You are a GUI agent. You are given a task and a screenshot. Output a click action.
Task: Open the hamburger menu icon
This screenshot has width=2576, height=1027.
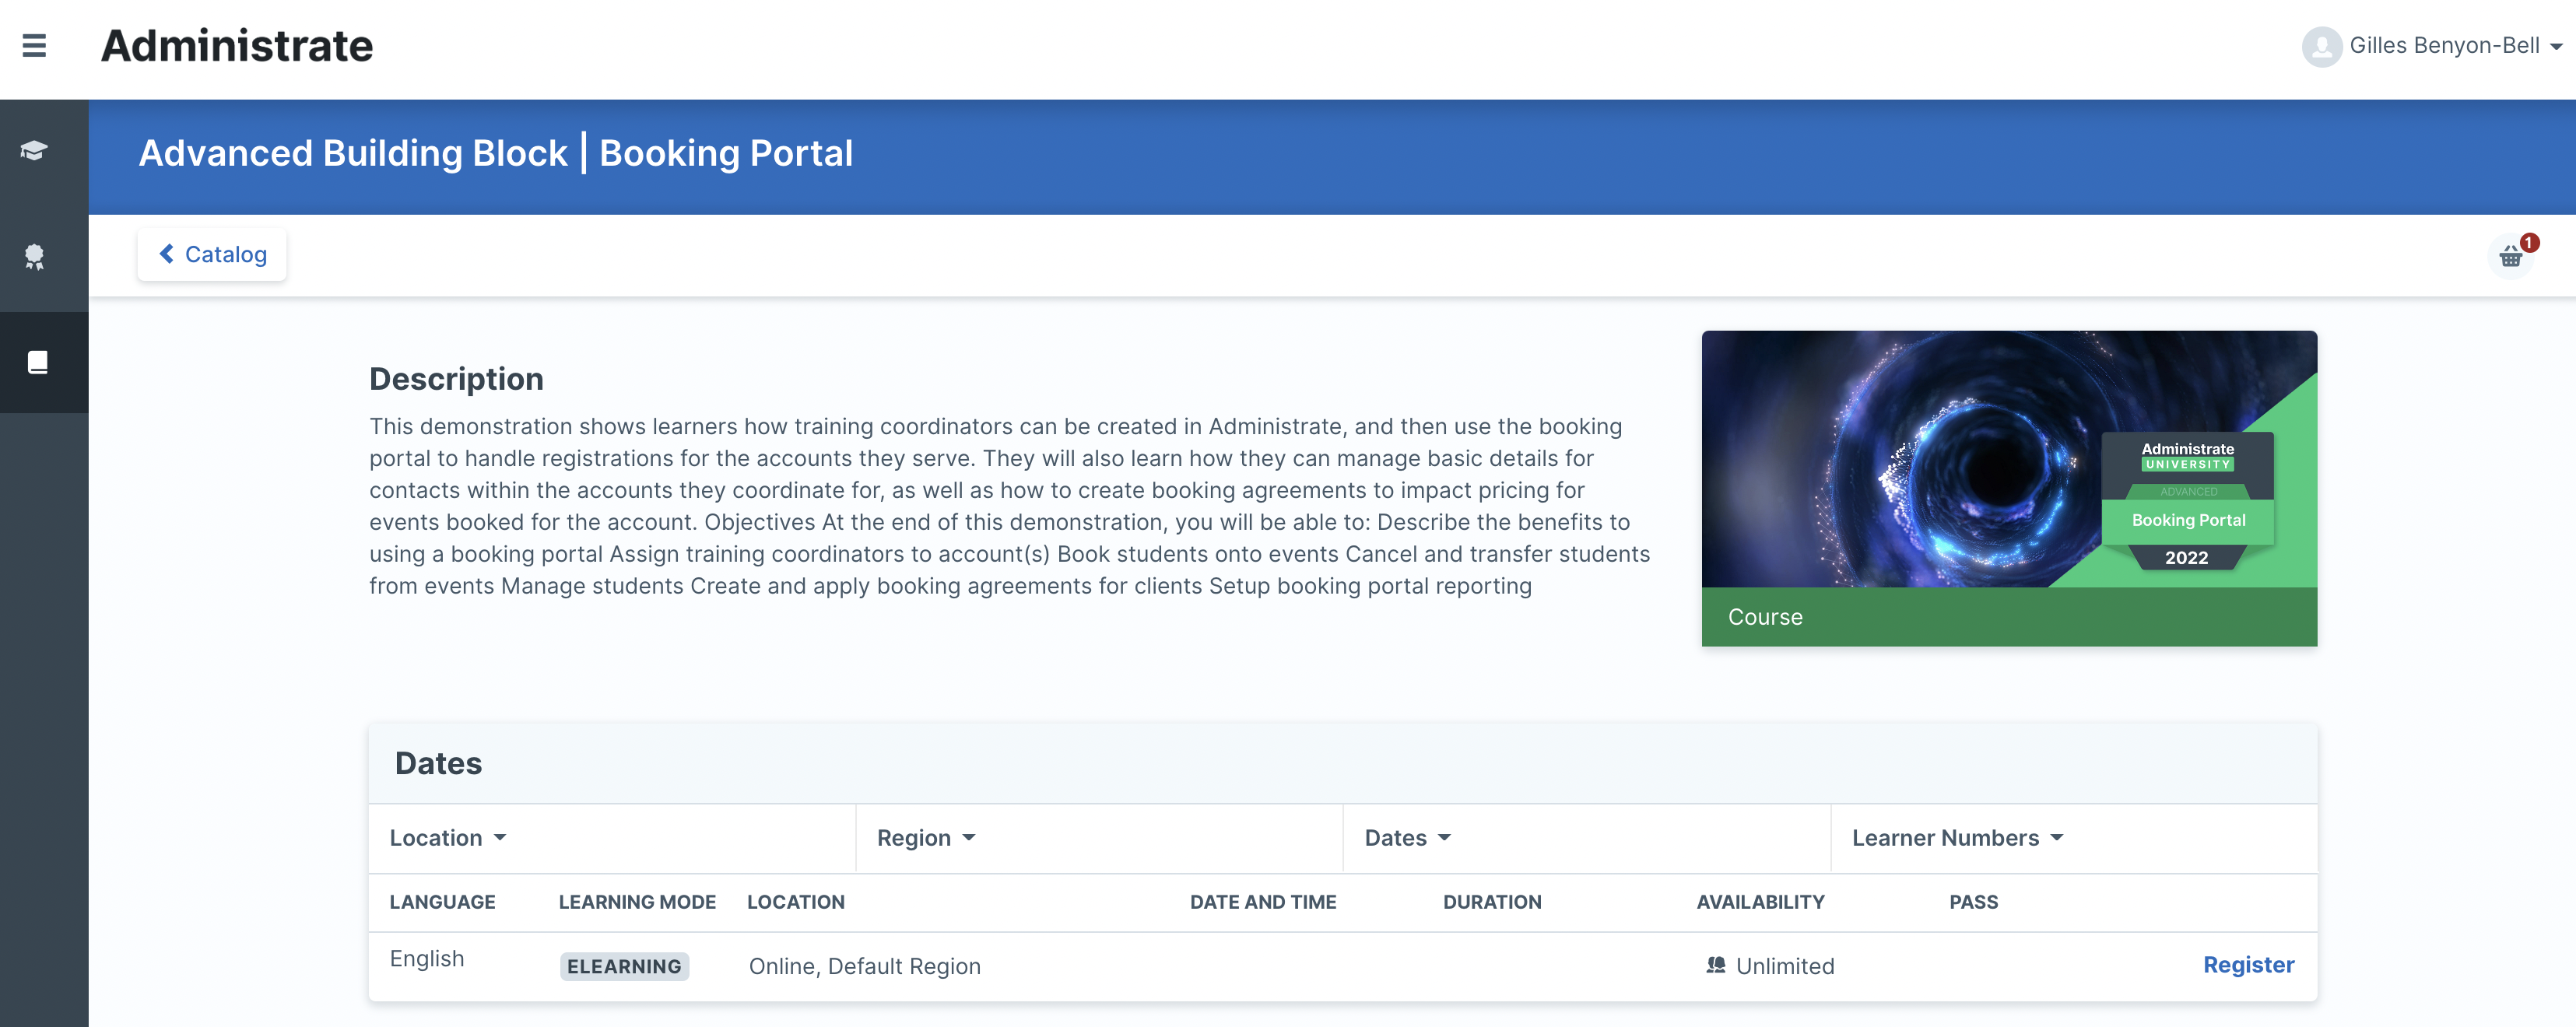point(34,46)
